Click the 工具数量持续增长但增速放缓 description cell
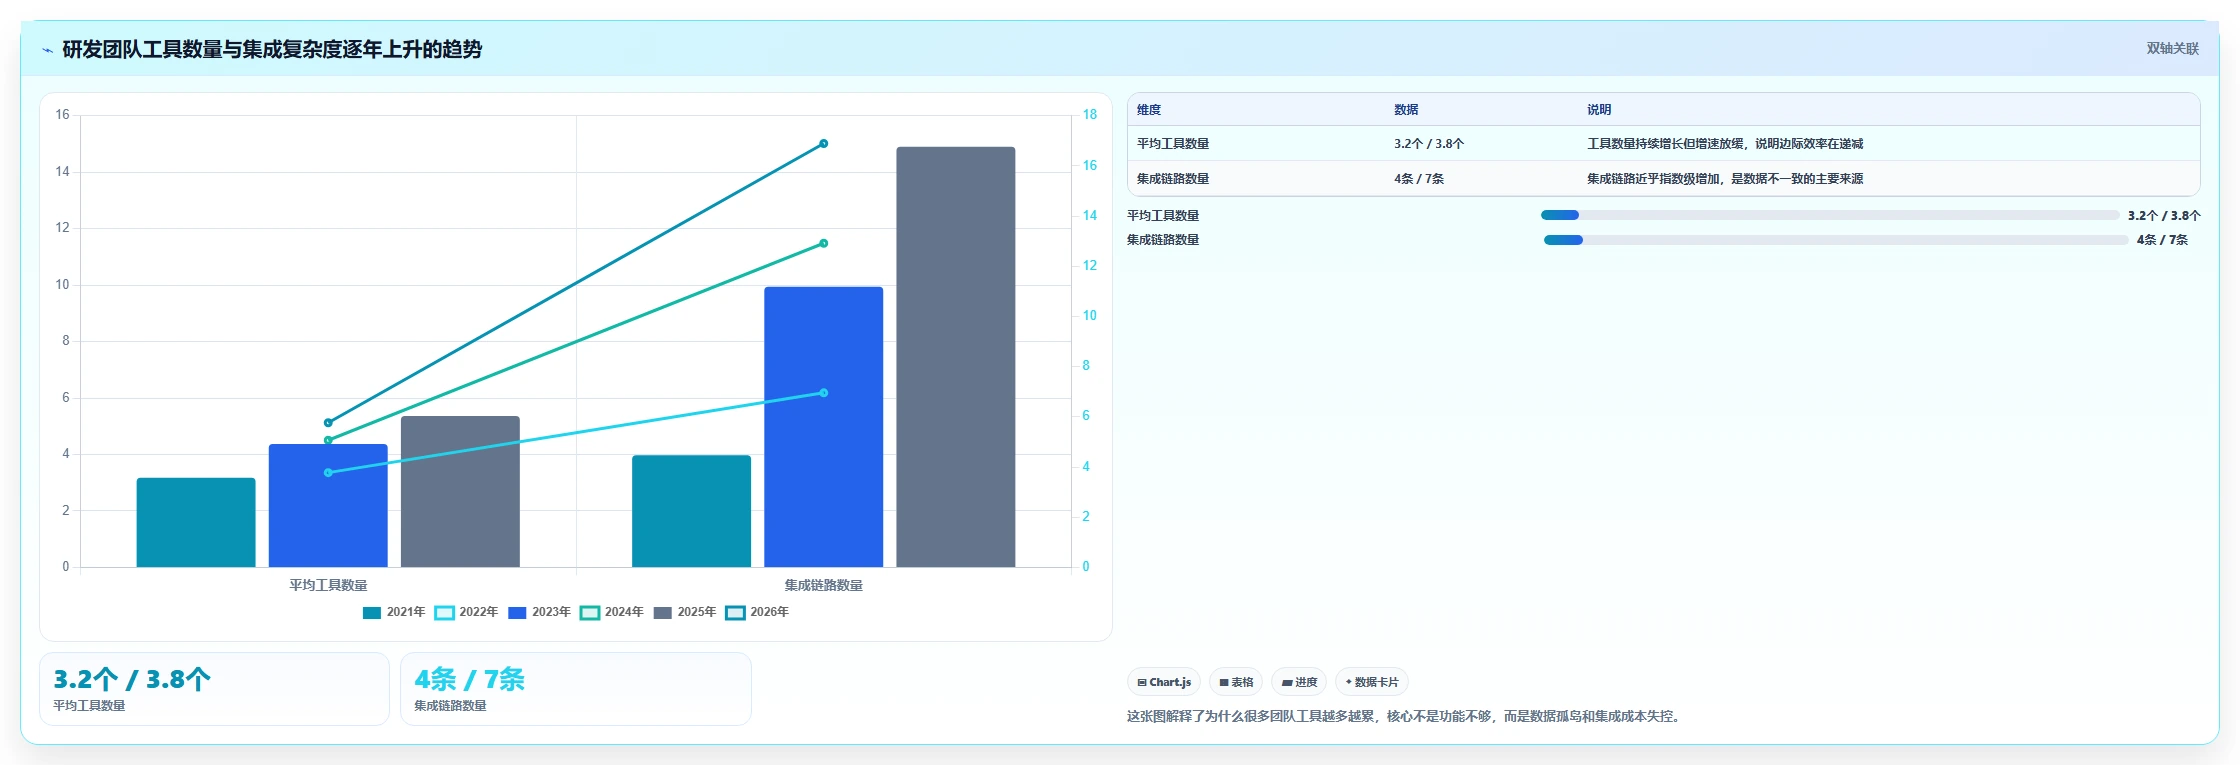The width and height of the screenshot is (2240, 765). coord(1725,144)
